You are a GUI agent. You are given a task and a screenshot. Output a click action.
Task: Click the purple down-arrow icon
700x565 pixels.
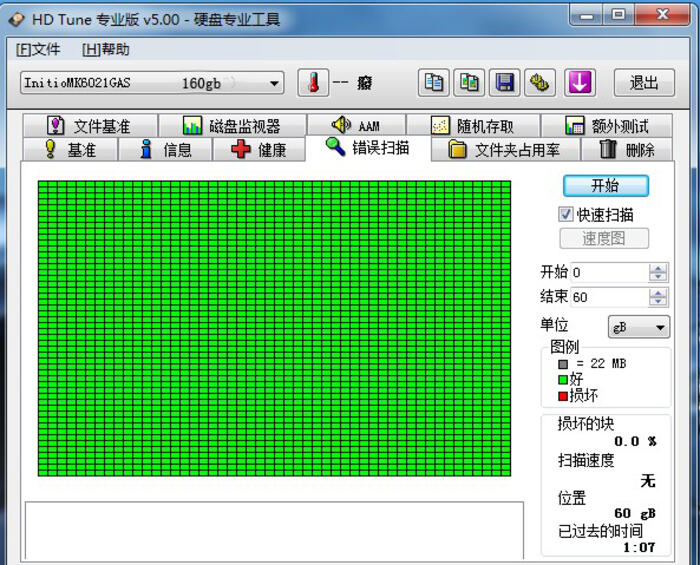579,83
